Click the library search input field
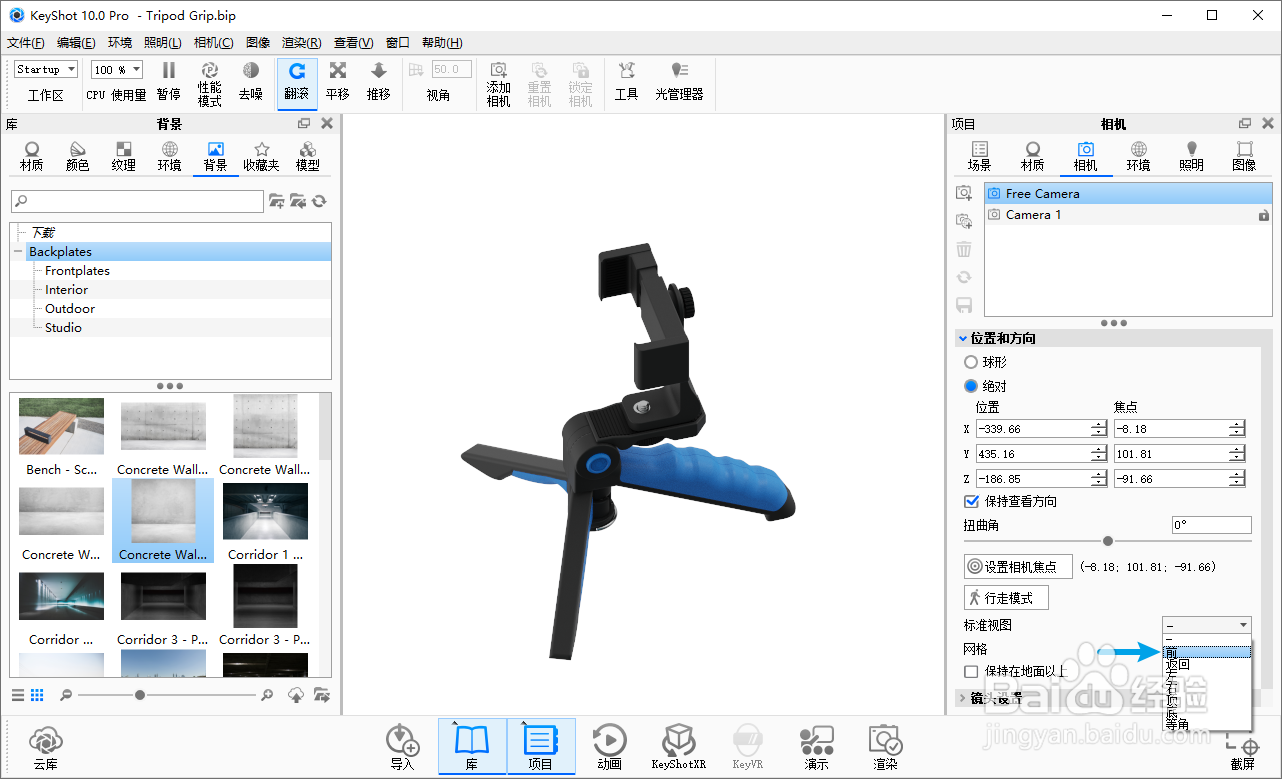Screen dimensions: 1282x779 pos(137,201)
